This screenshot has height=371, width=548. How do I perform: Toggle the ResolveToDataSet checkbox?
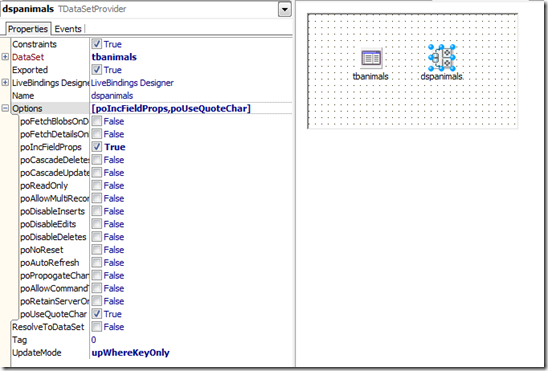click(x=97, y=327)
